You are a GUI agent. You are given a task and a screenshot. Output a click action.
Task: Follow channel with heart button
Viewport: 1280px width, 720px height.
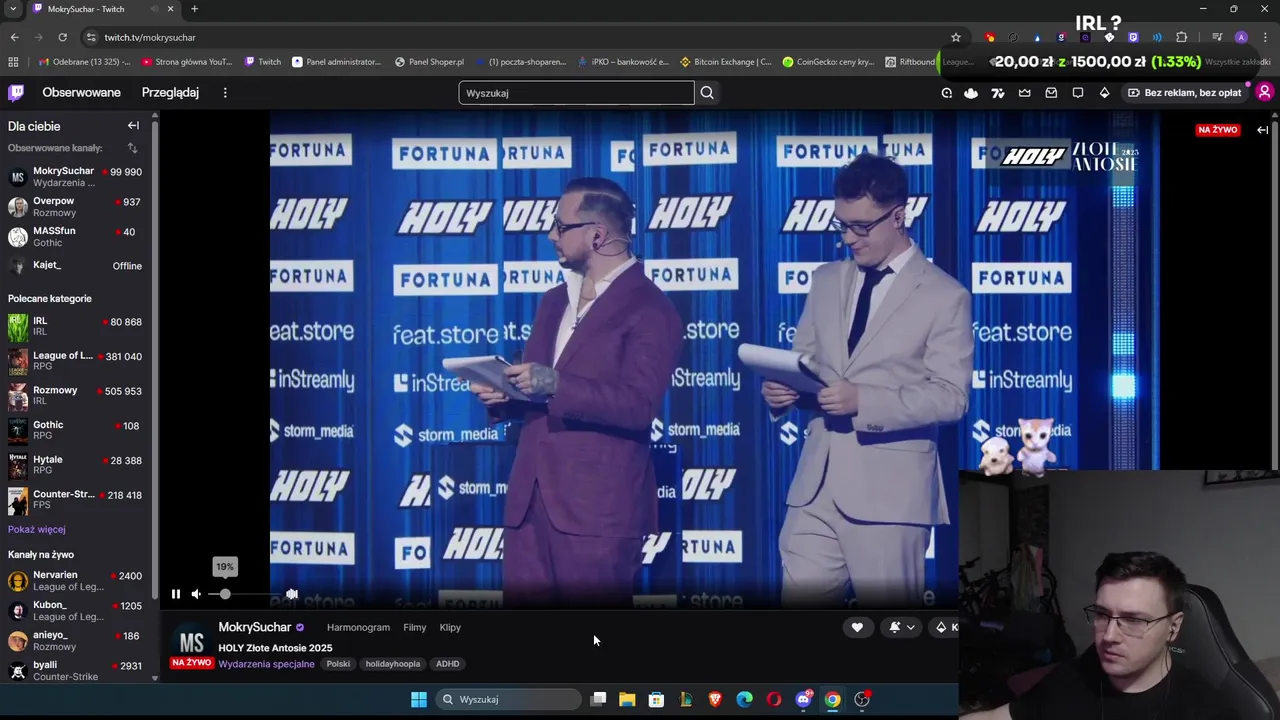pyautogui.click(x=857, y=627)
